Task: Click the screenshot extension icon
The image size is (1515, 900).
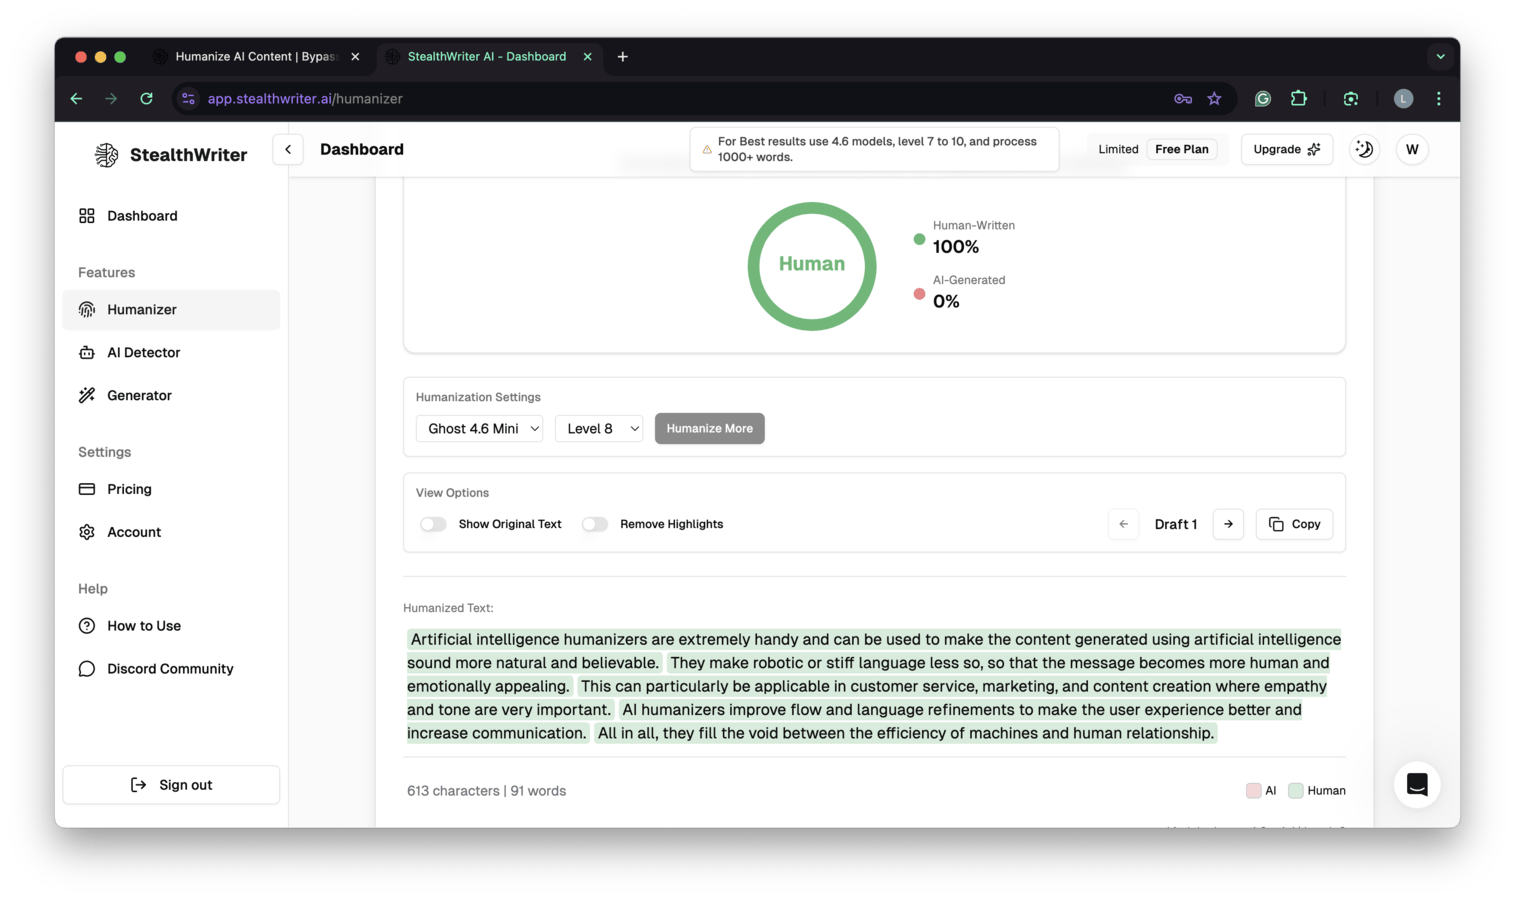Action: [x=1351, y=99]
